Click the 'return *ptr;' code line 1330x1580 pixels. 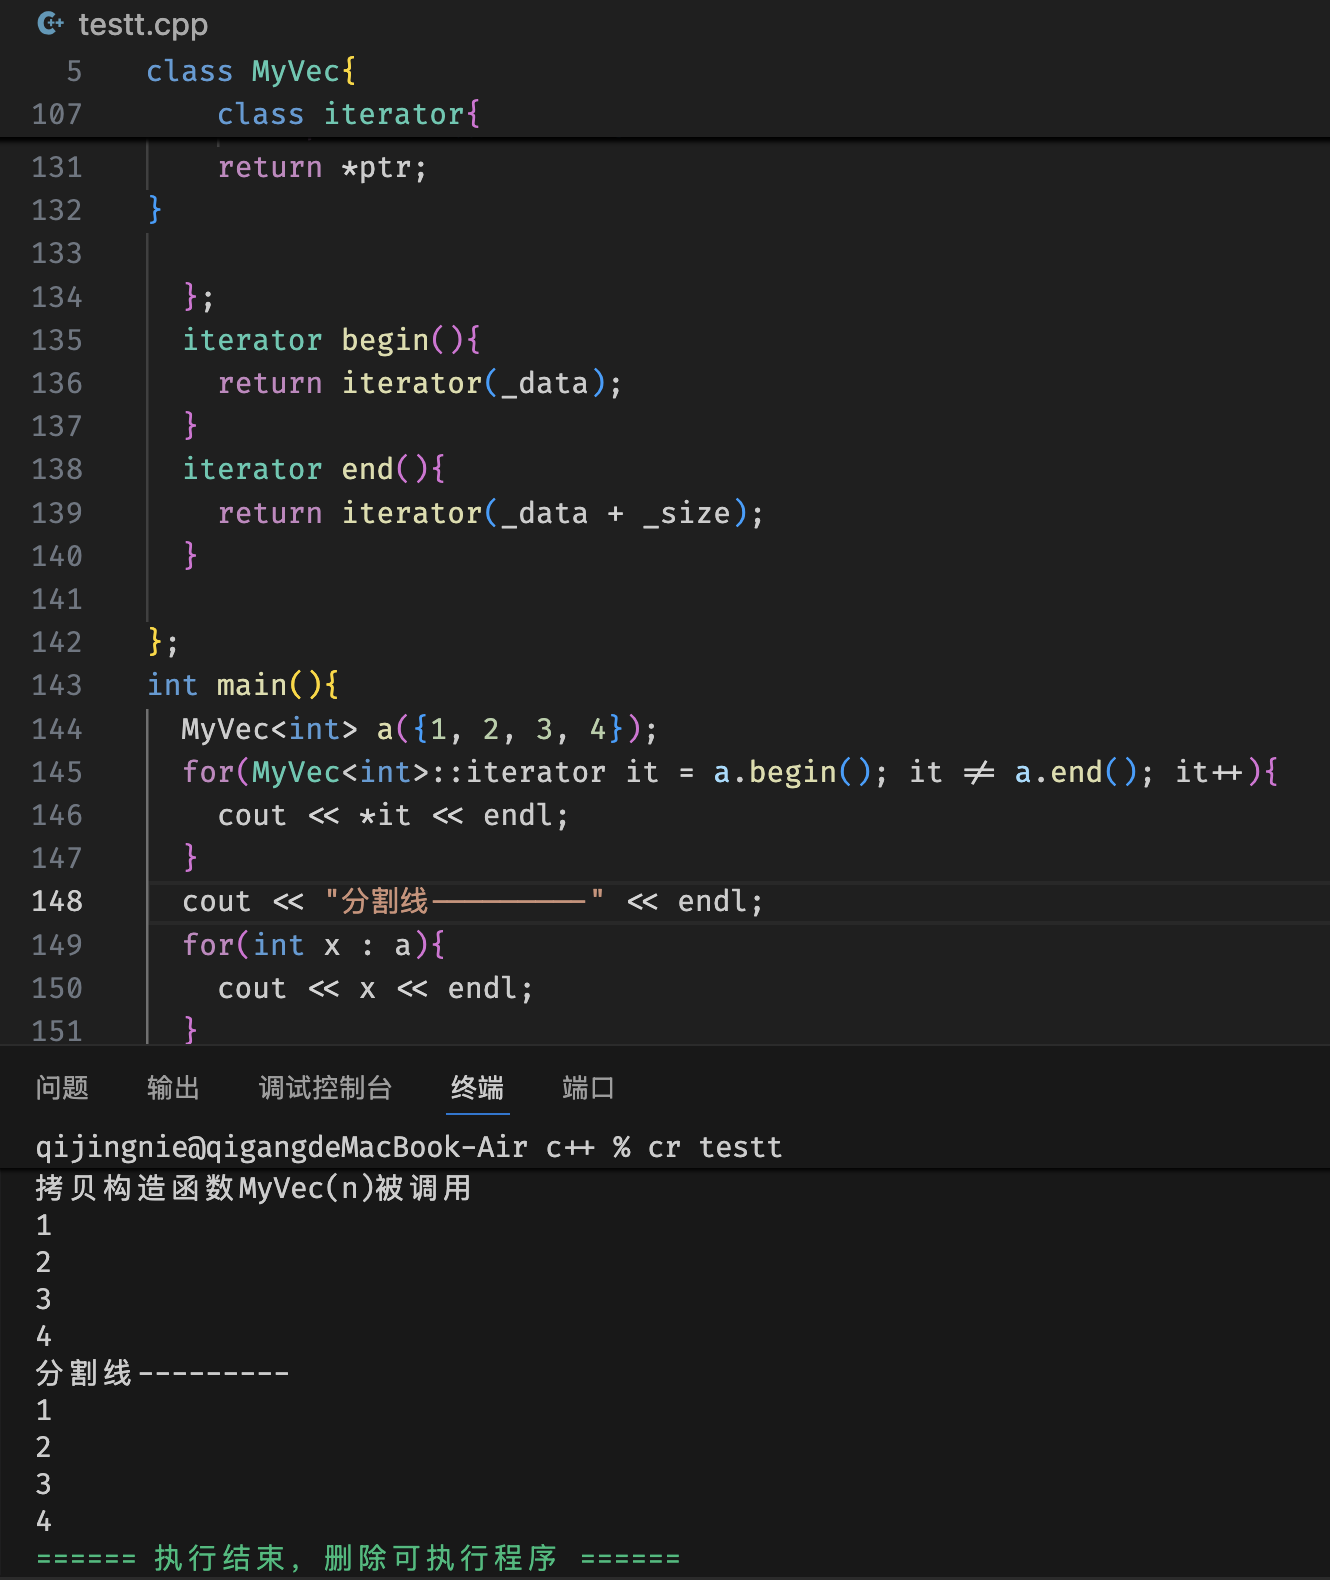pos(322,167)
